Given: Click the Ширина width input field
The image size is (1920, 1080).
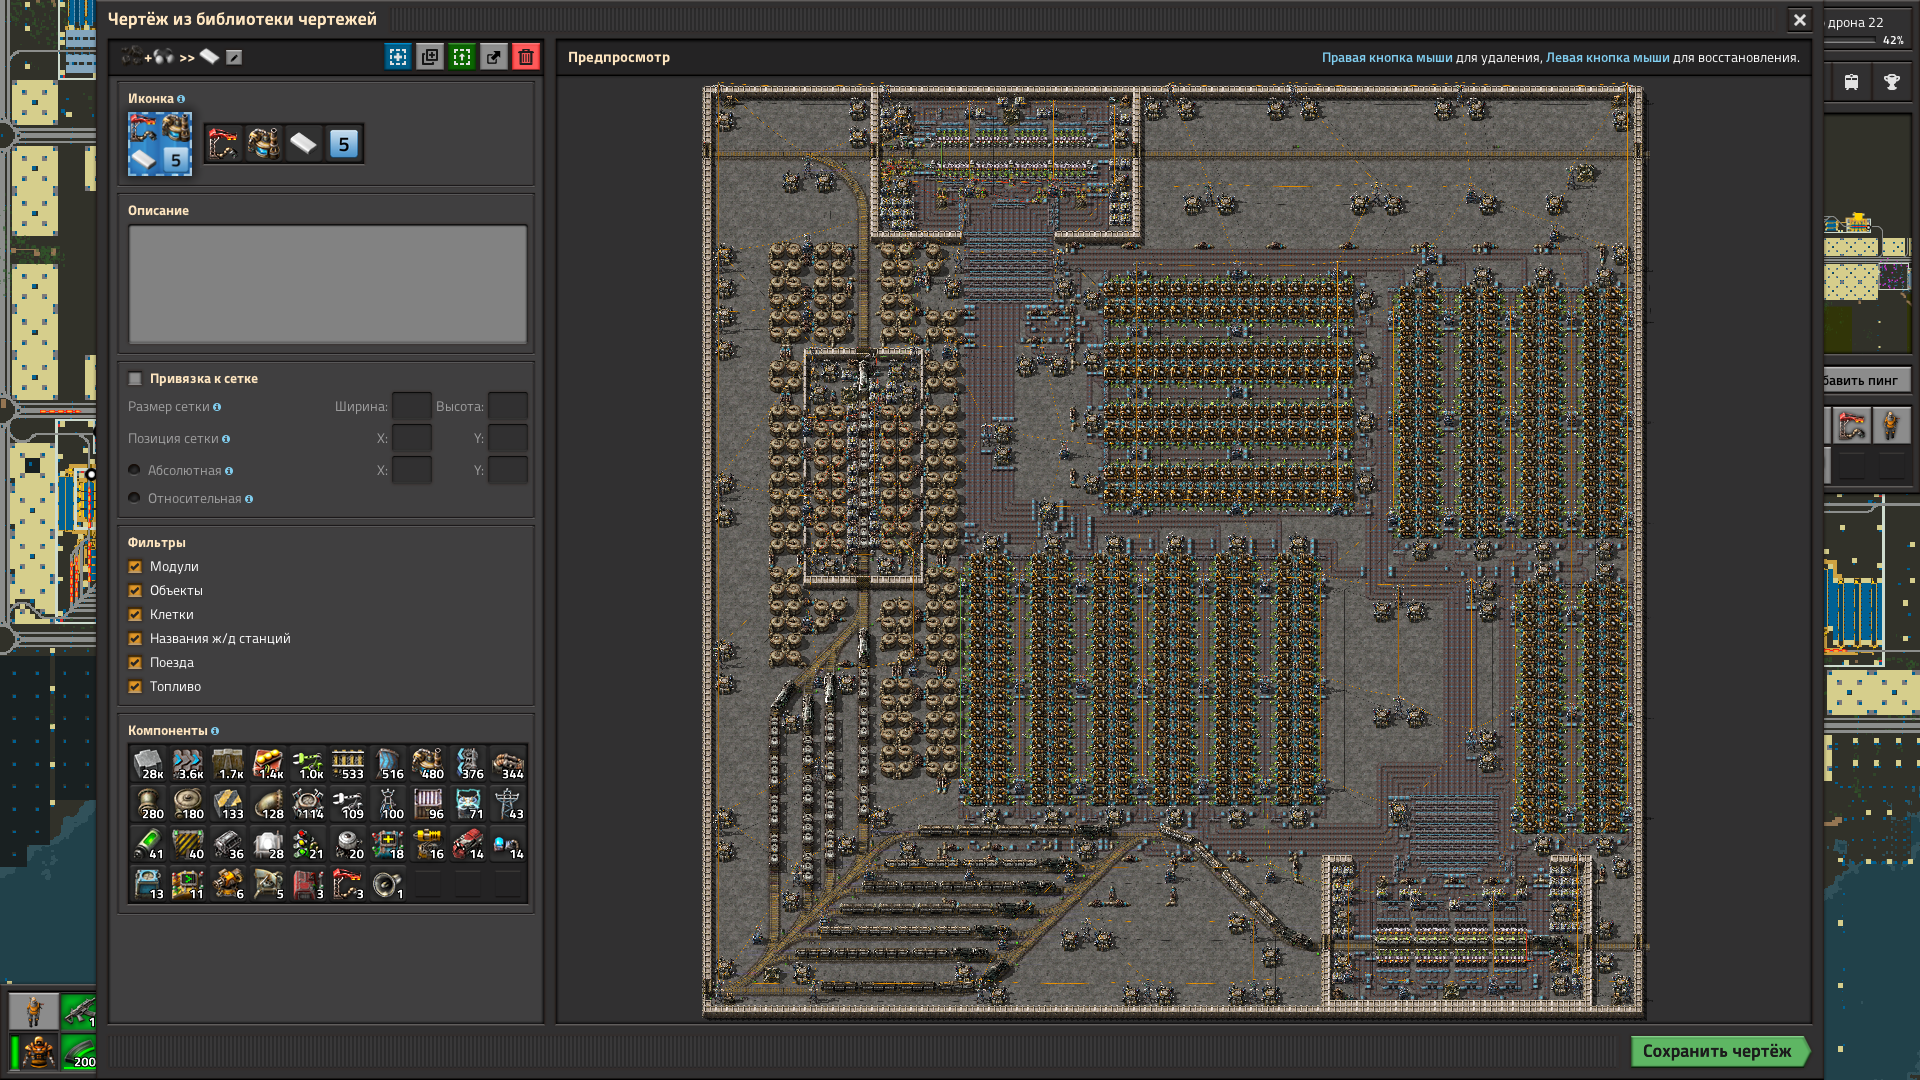Looking at the screenshot, I should (x=412, y=407).
